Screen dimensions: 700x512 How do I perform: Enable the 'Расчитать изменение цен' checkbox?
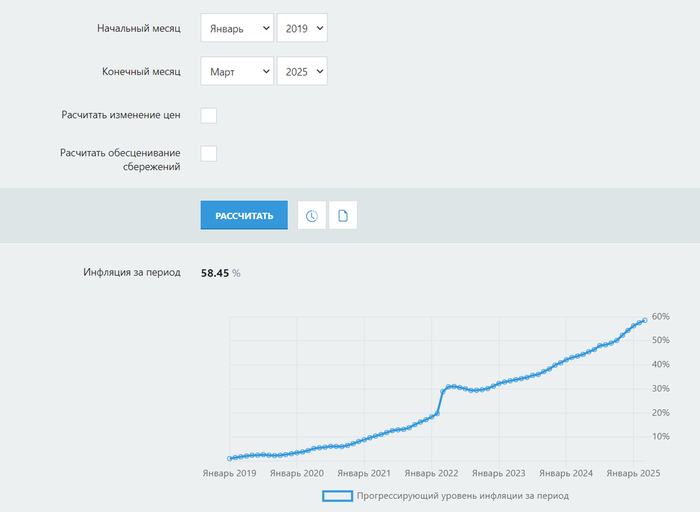(x=209, y=115)
